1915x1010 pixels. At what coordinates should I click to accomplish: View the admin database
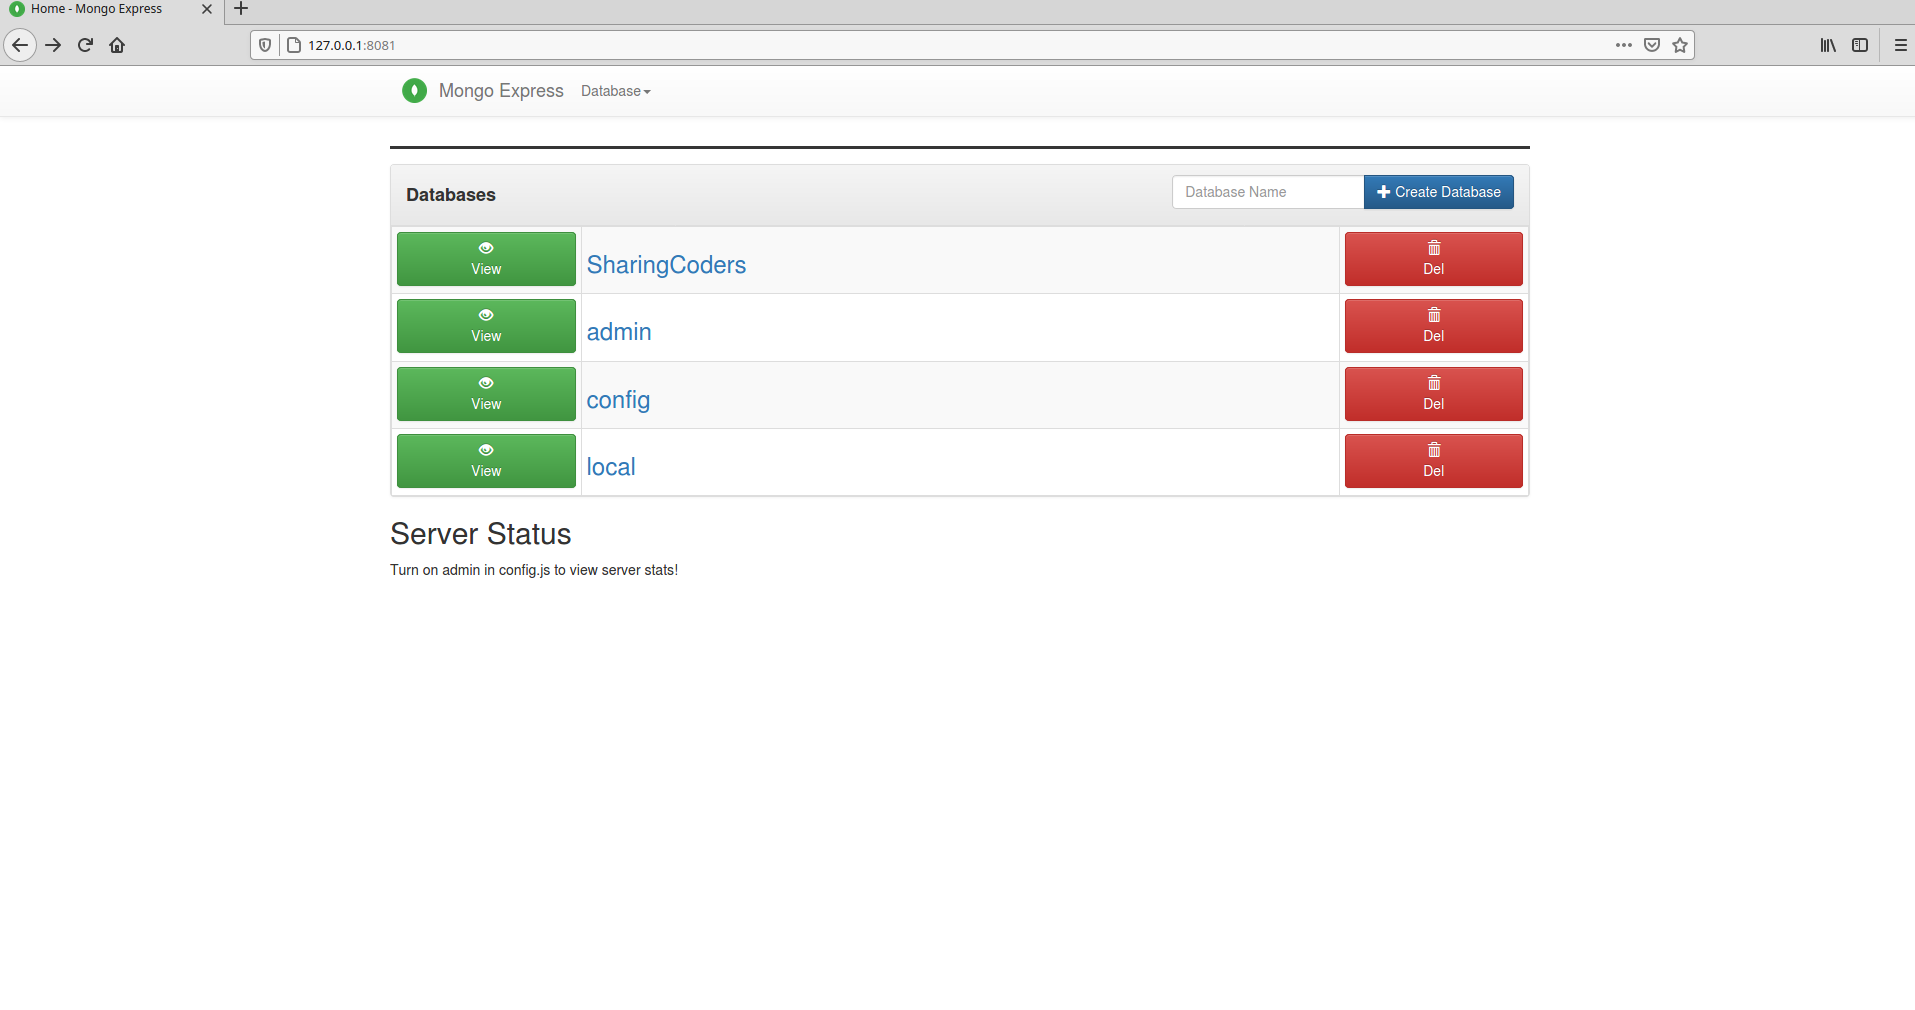coord(486,326)
